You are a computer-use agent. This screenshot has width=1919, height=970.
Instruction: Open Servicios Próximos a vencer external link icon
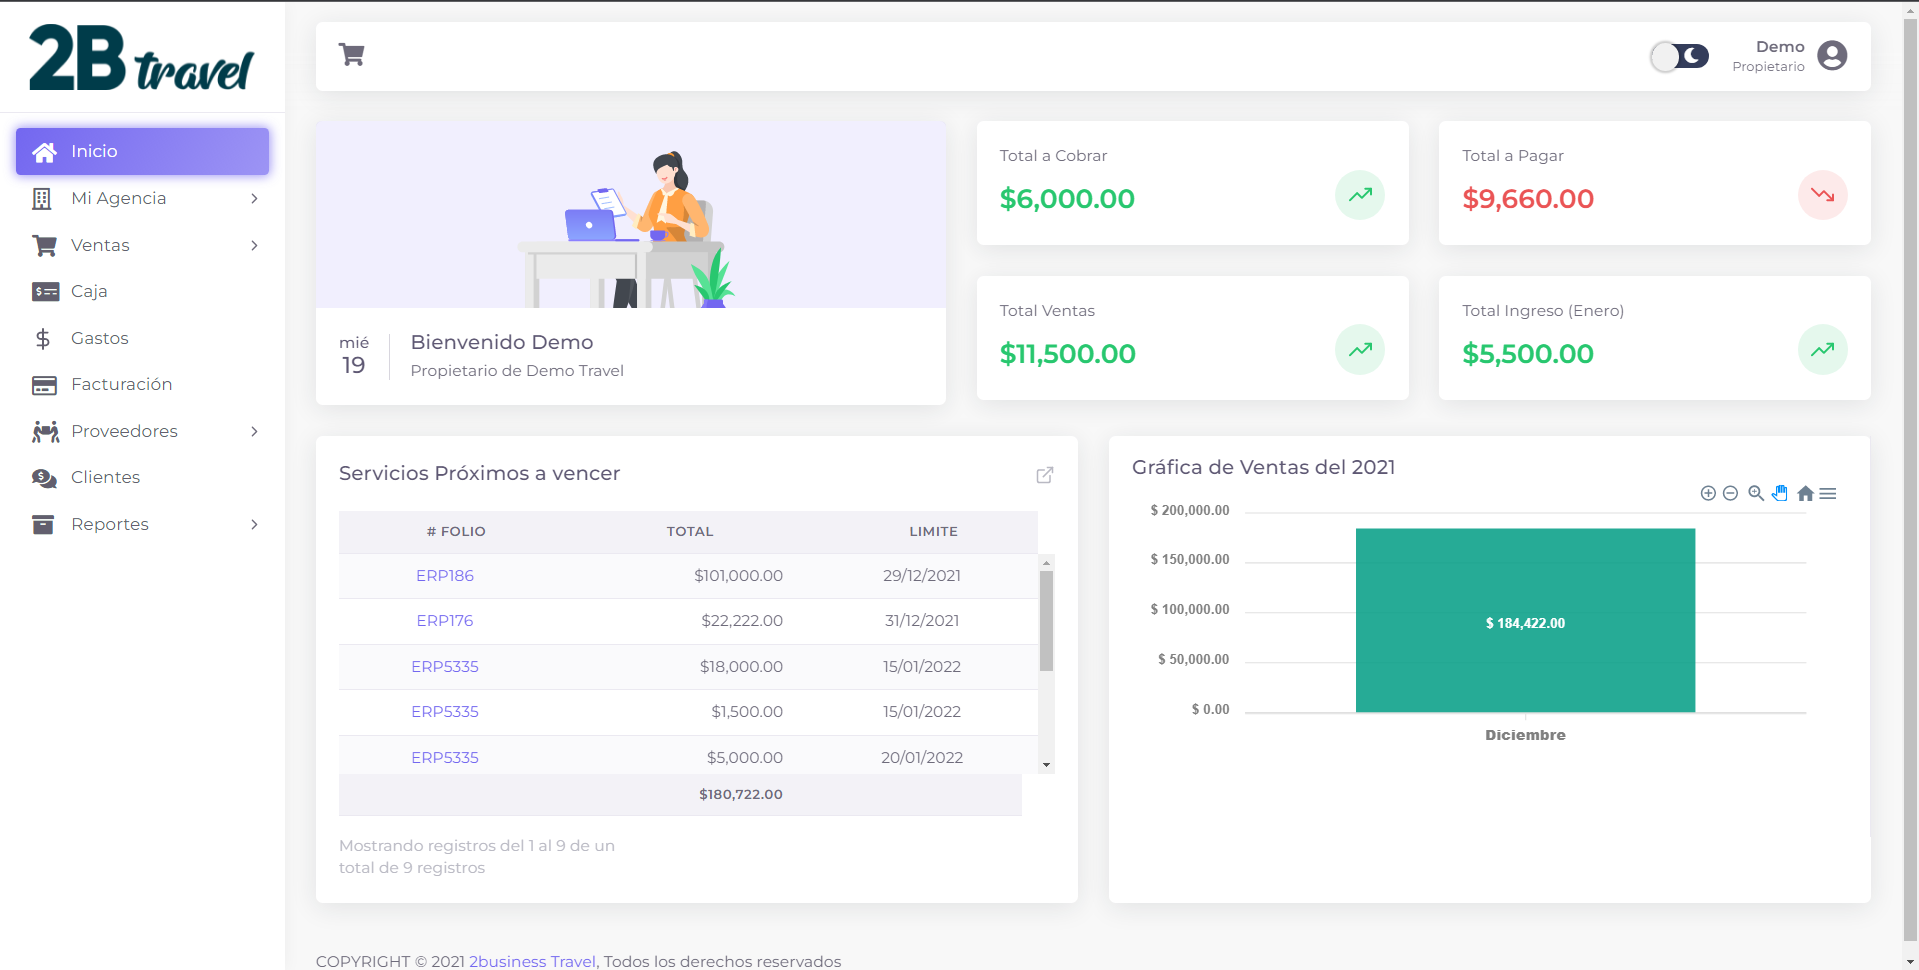point(1045,475)
